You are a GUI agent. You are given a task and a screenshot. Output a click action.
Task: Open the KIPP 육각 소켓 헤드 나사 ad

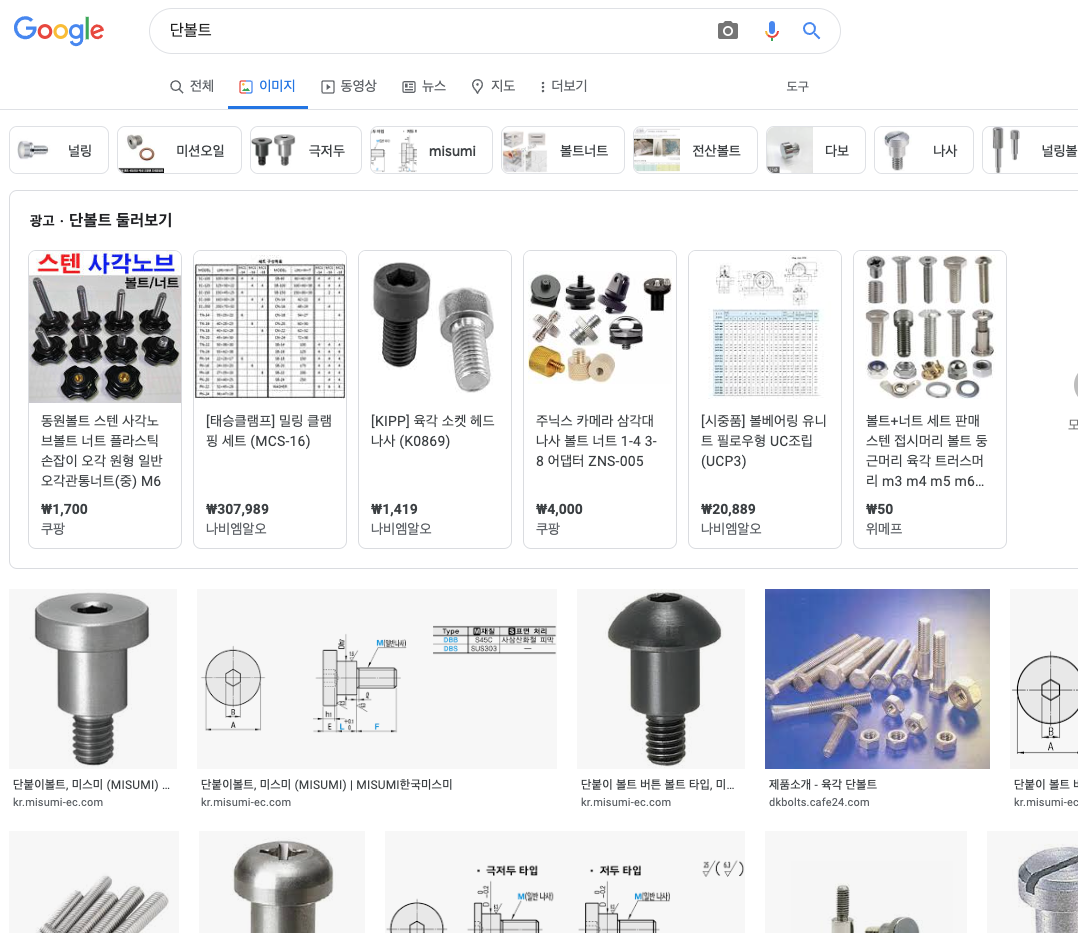(435, 327)
